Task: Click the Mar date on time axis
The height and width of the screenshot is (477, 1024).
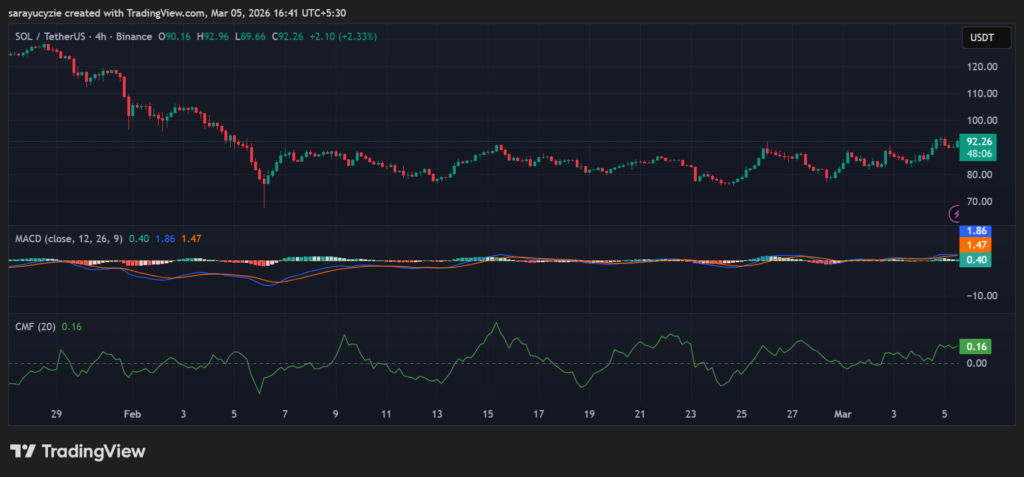Action: [842, 413]
